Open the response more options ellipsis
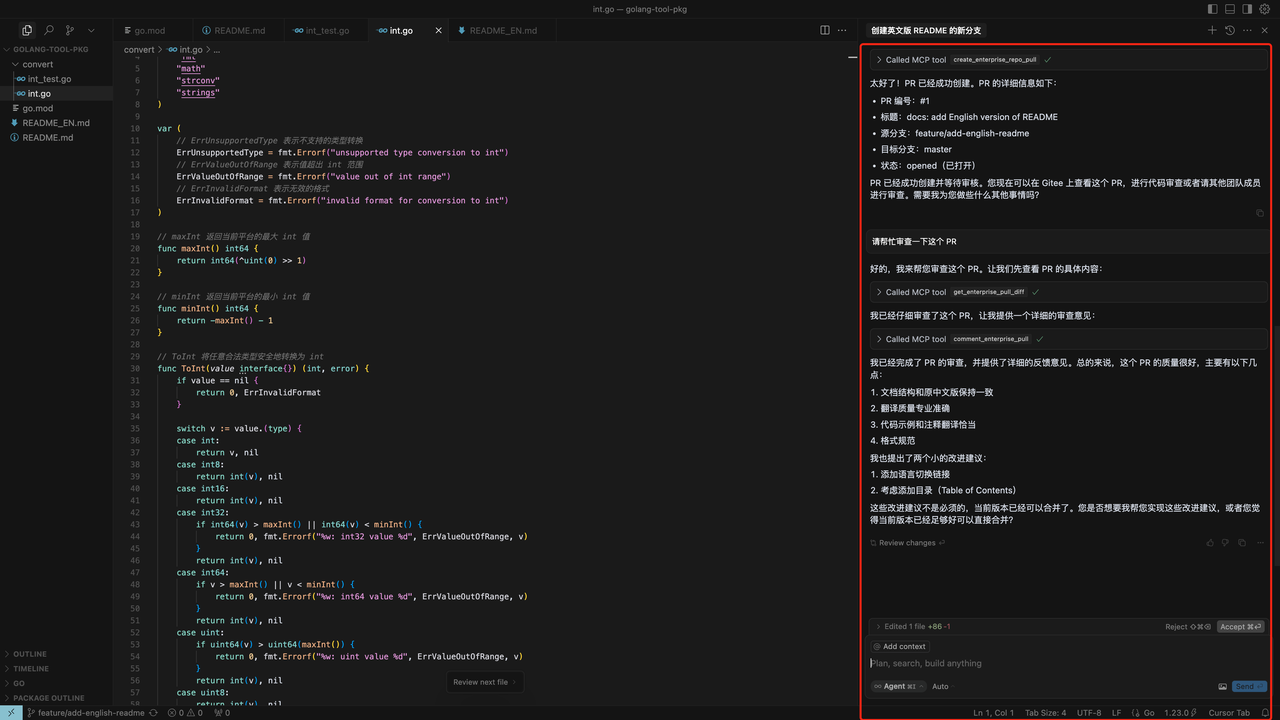Viewport: 1280px width, 720px height. pos(1258,543)
